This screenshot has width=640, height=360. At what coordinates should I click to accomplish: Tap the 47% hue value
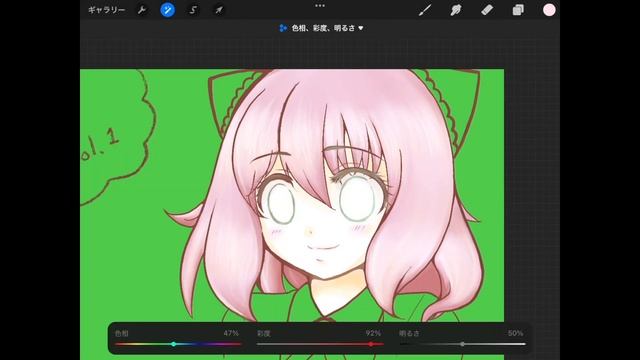[231, 333]
